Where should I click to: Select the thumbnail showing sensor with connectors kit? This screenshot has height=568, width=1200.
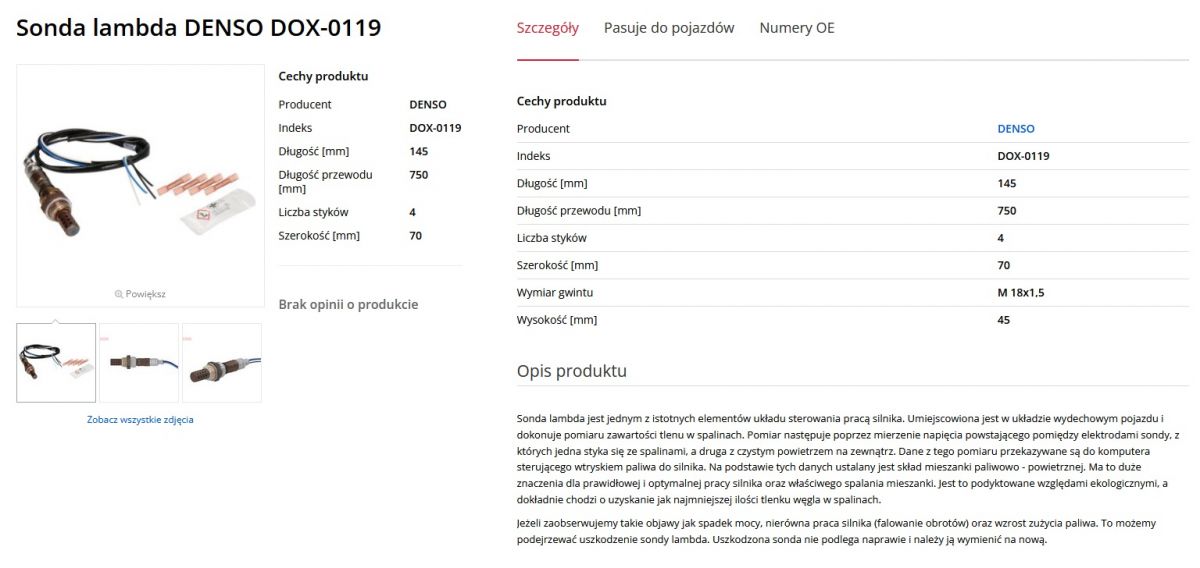click(56, 363)
